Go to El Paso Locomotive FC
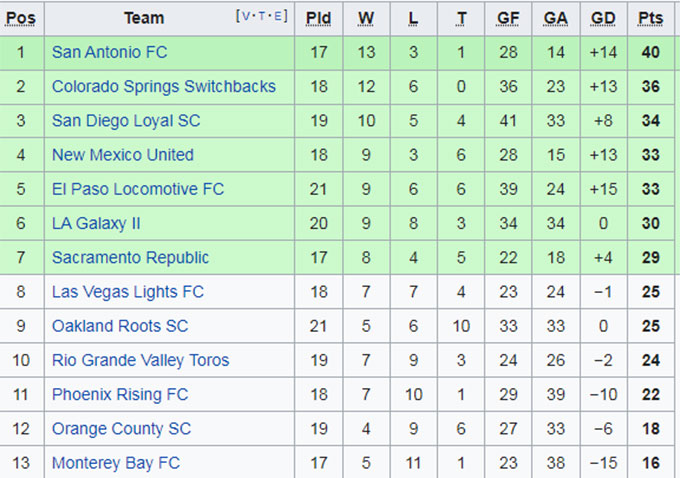The width and height of the screenshot is (680, 478). (138, 189)
